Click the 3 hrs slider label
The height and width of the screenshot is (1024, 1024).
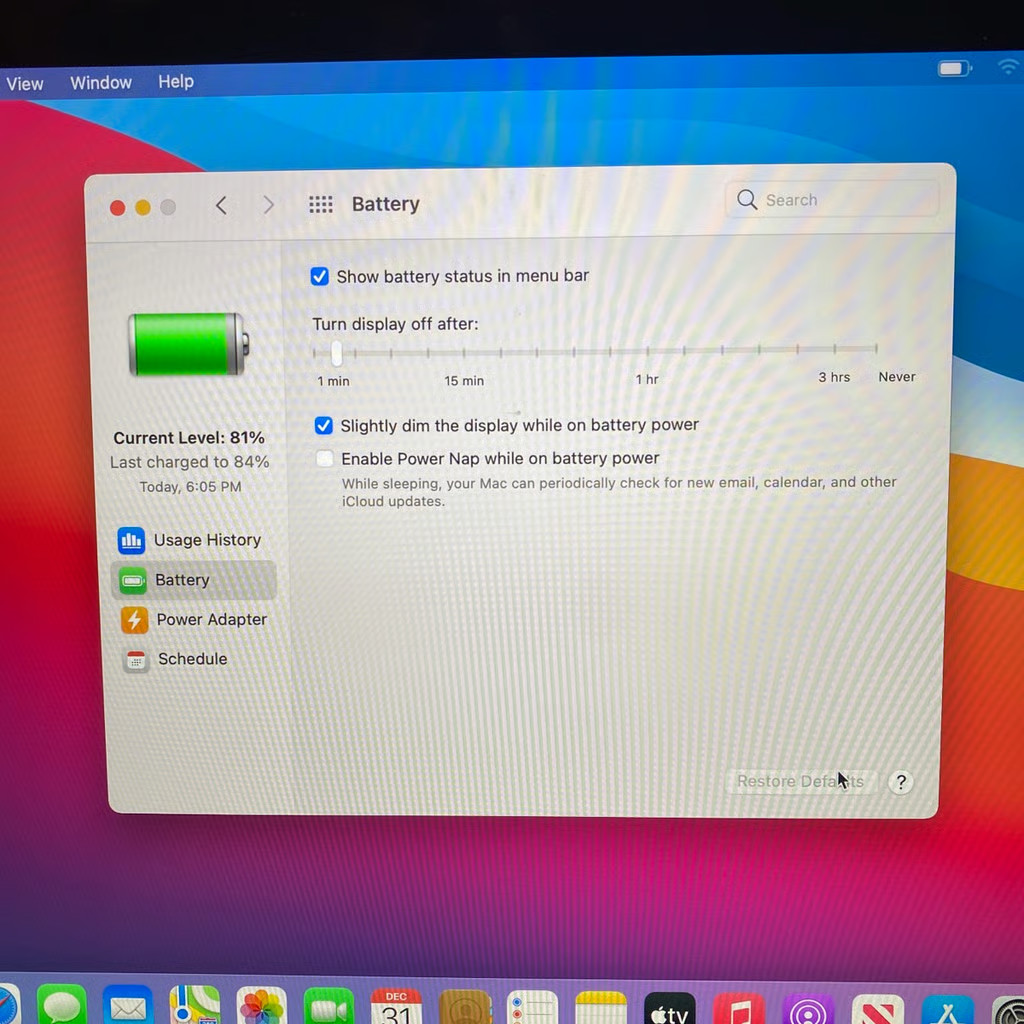pos(834,377)
